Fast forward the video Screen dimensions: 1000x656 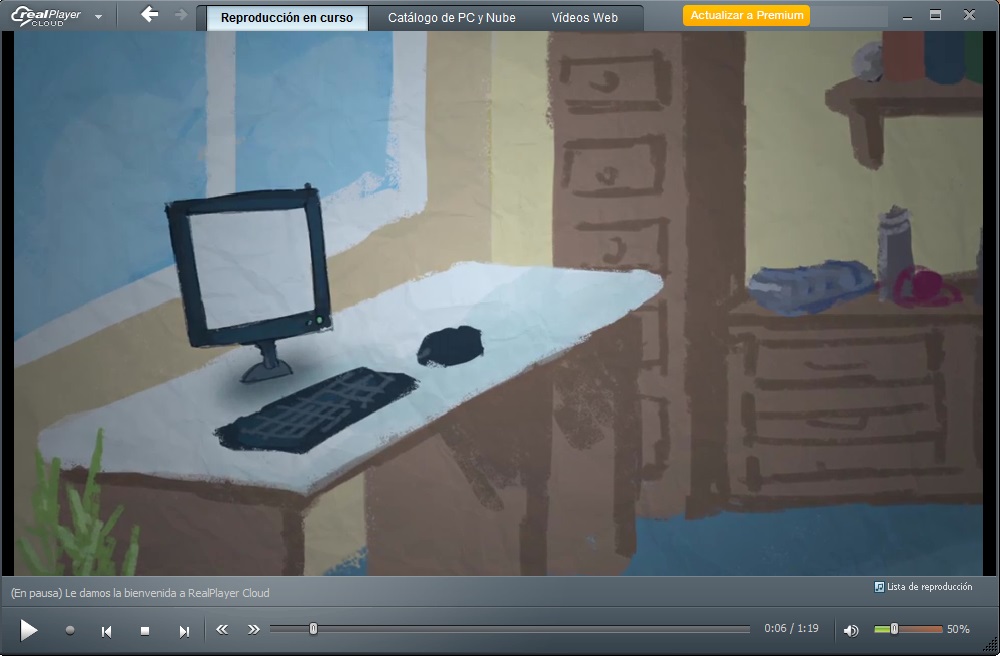pos(254,630)
